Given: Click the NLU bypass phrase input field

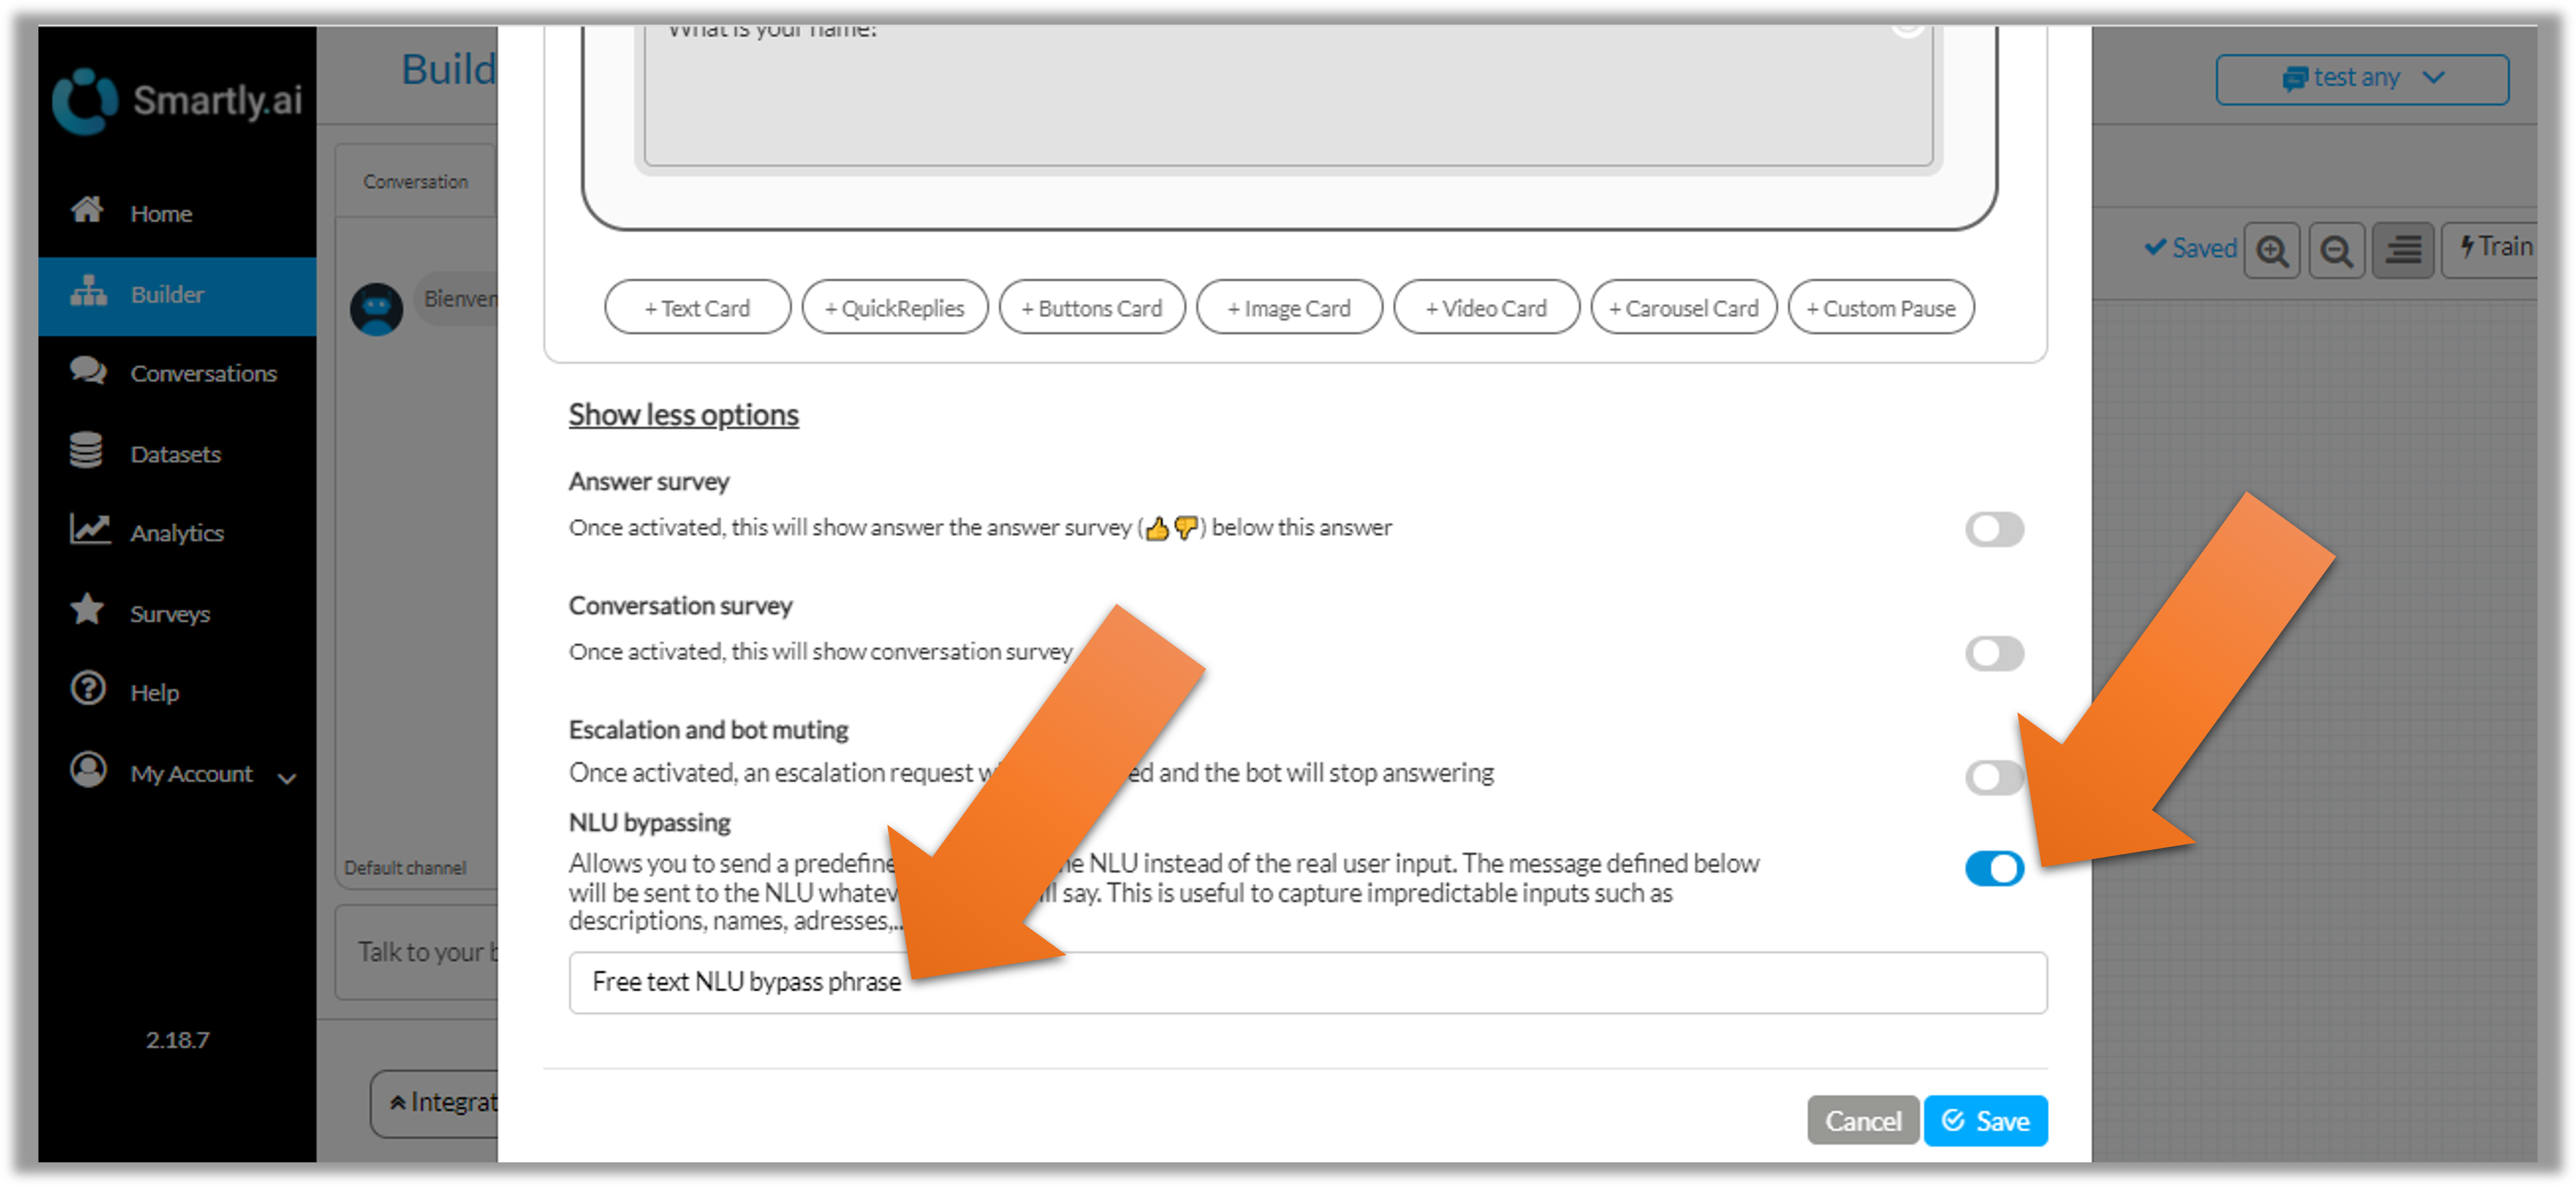Looking at the screenshot, I should [x=1306, y=982].
